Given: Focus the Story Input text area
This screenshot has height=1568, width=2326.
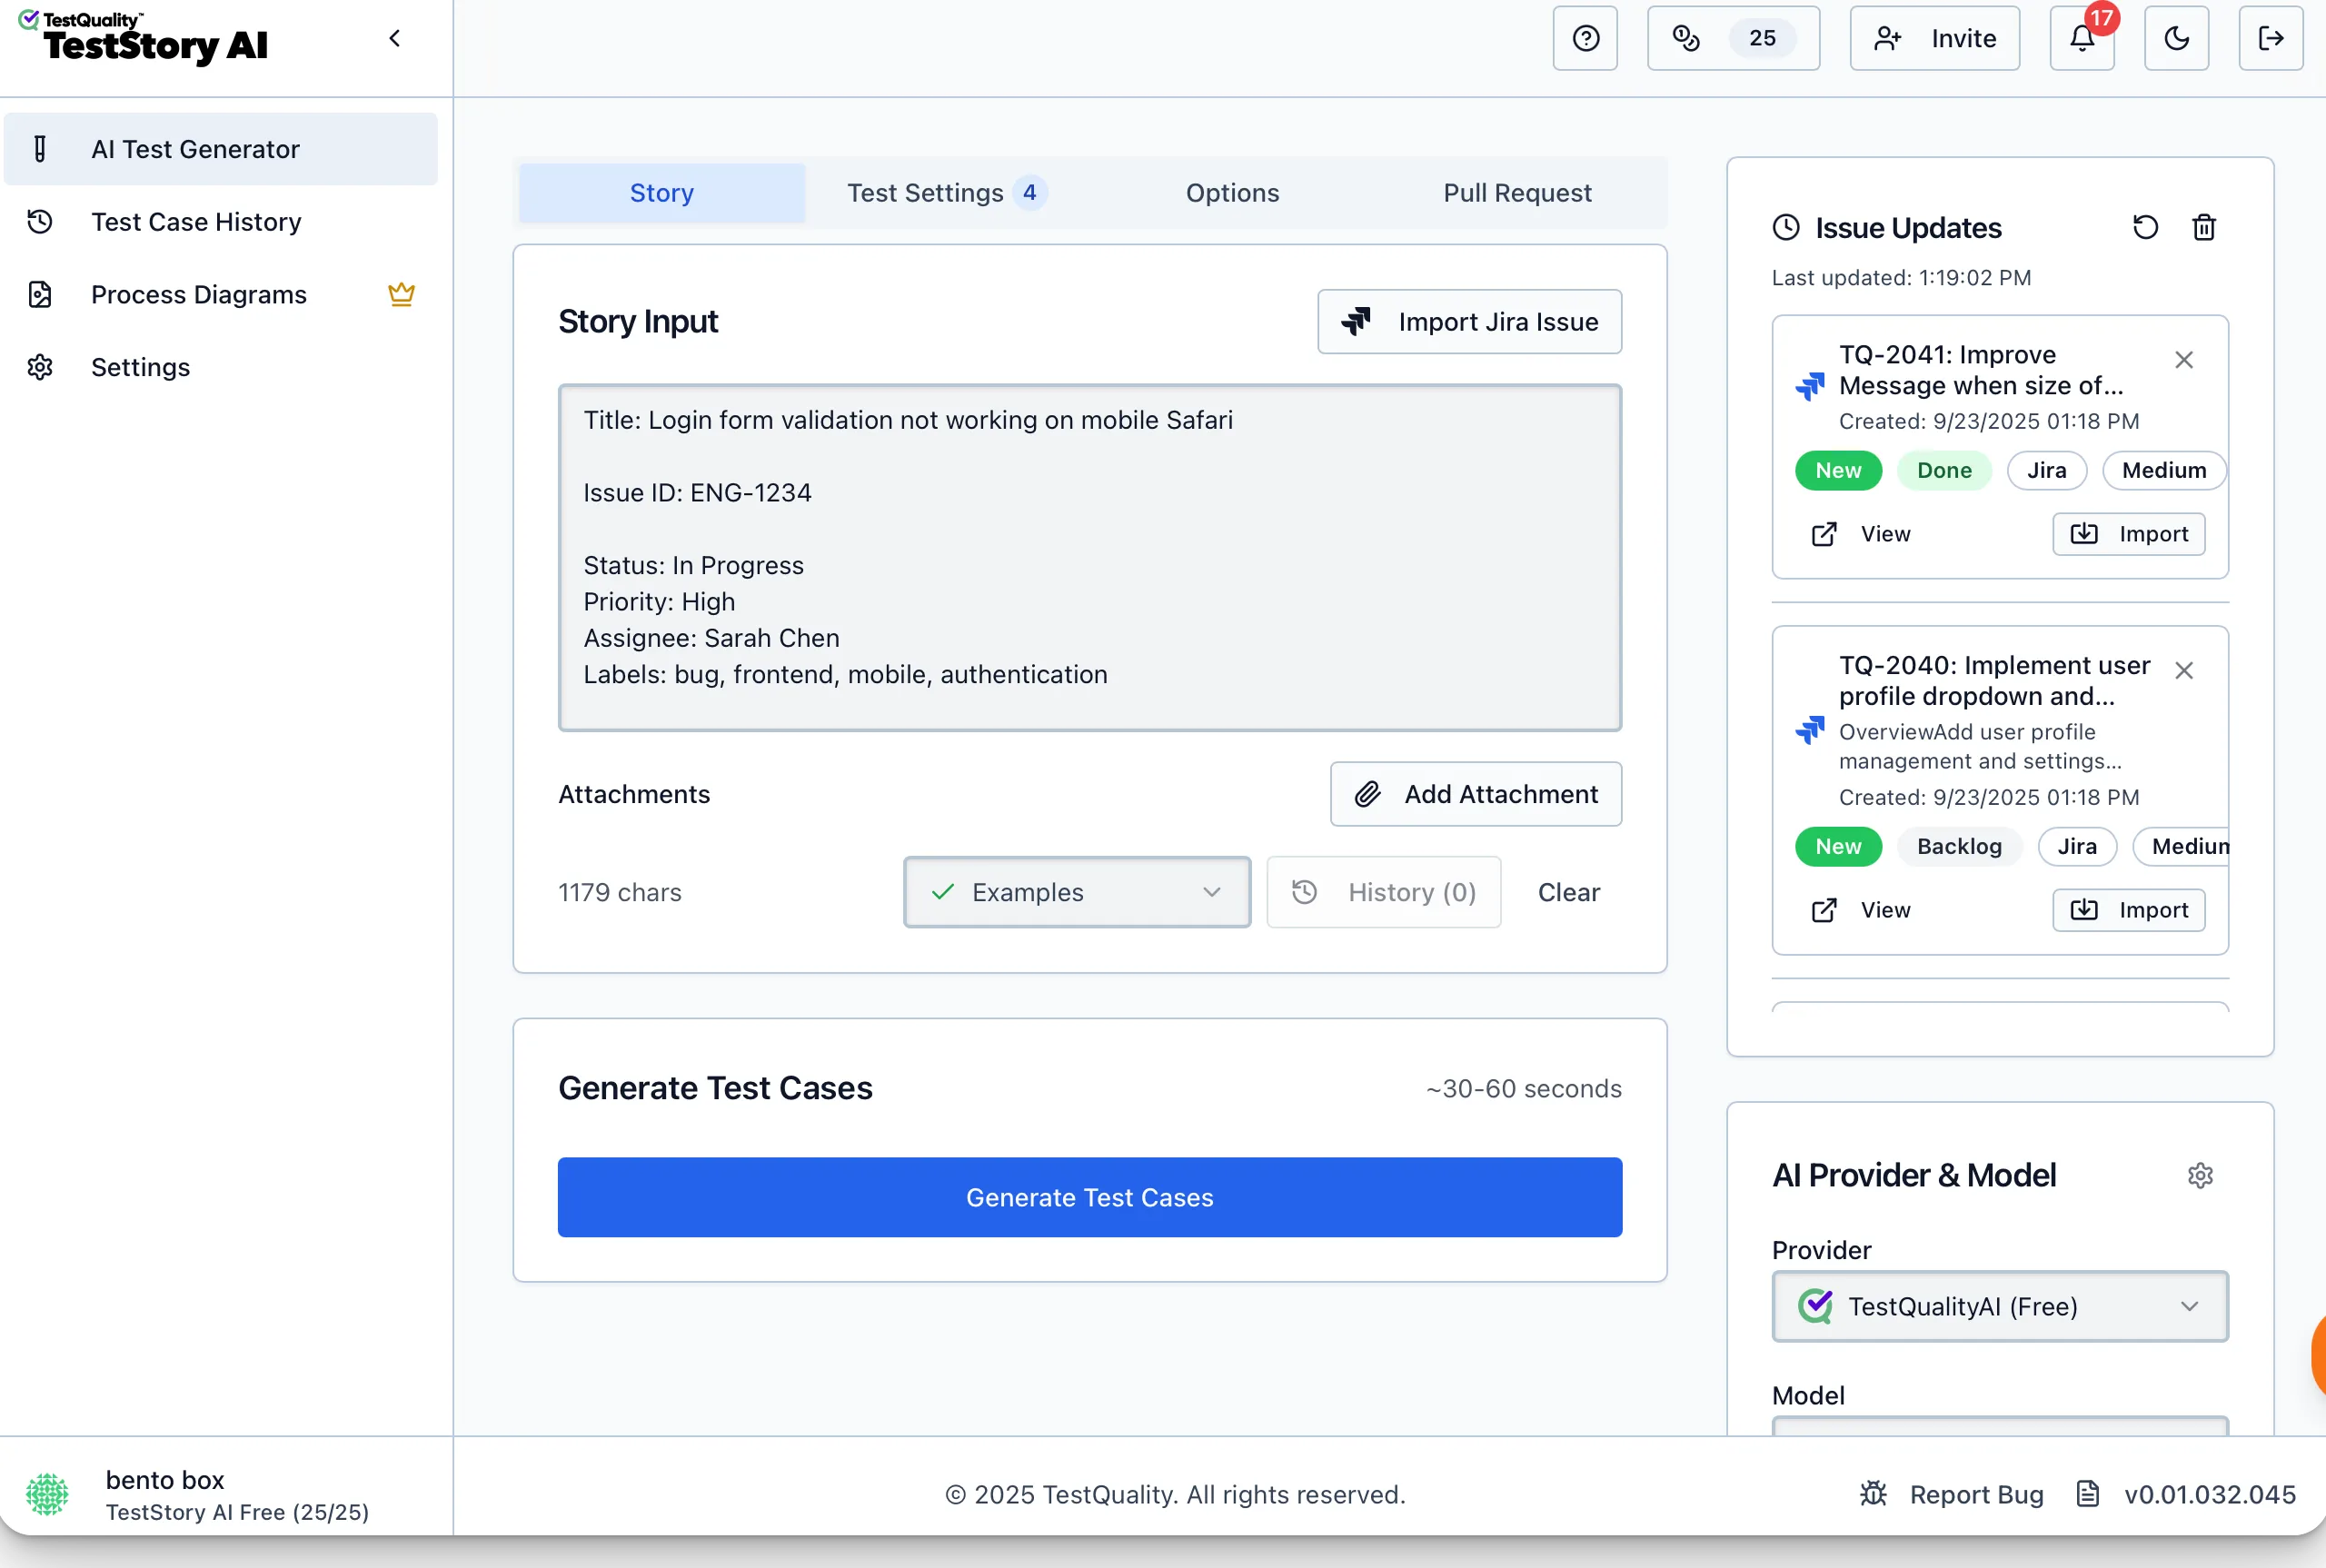Looking at the screenshot, I should point(1089,558).
